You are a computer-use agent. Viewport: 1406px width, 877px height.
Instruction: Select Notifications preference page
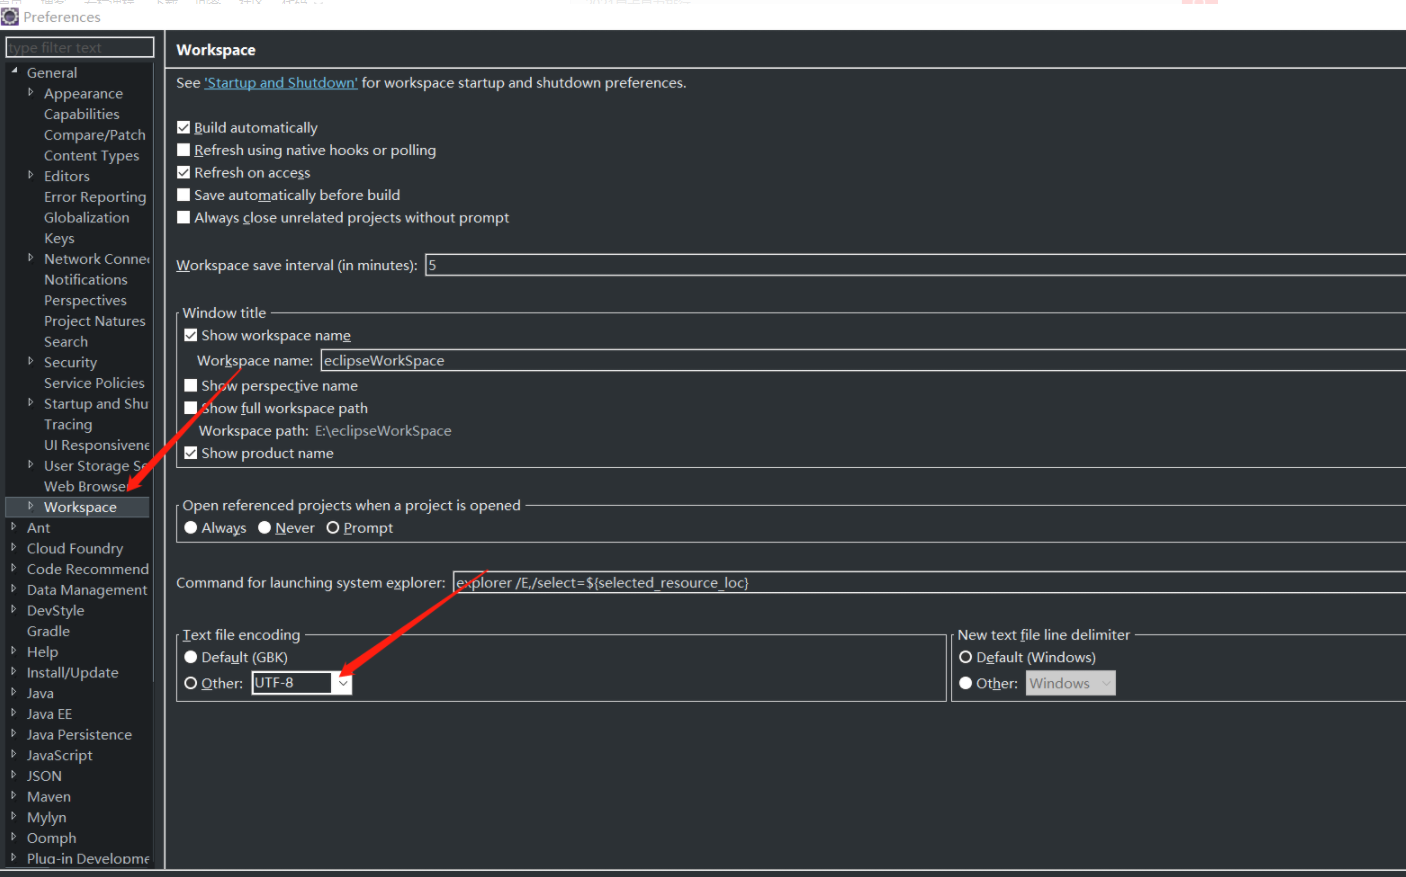86,279
